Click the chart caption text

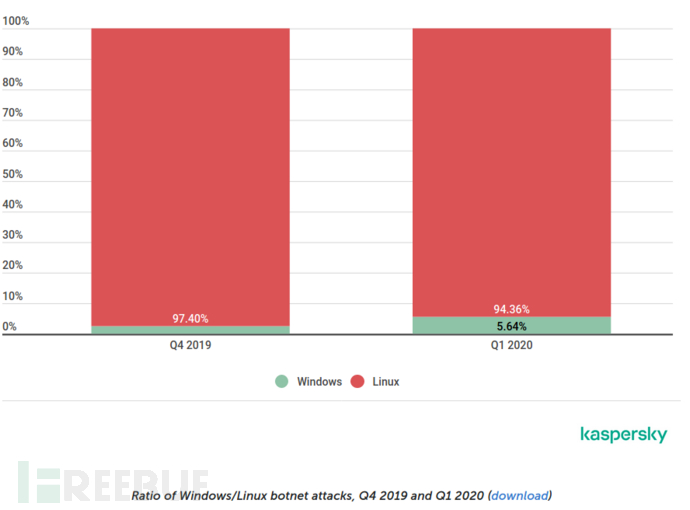pyautogui.click(x=308, y=495)
